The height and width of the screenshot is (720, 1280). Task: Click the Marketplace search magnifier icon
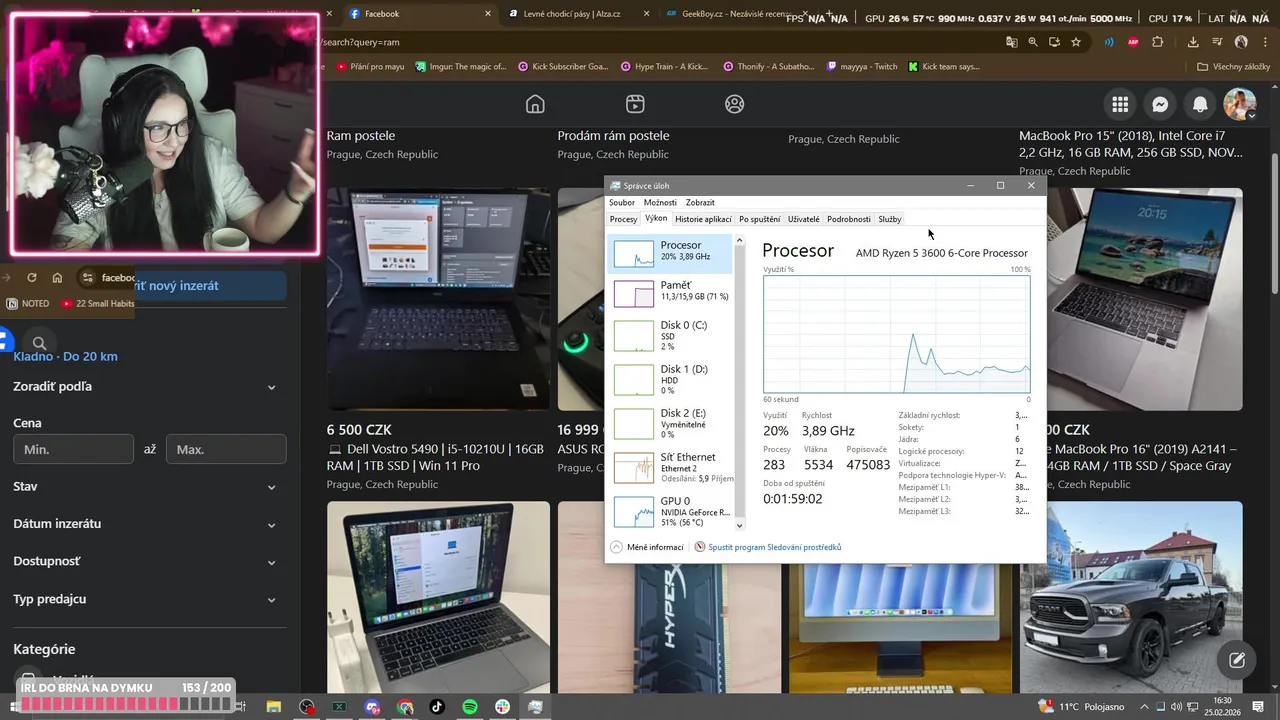(x=39, y=343)
